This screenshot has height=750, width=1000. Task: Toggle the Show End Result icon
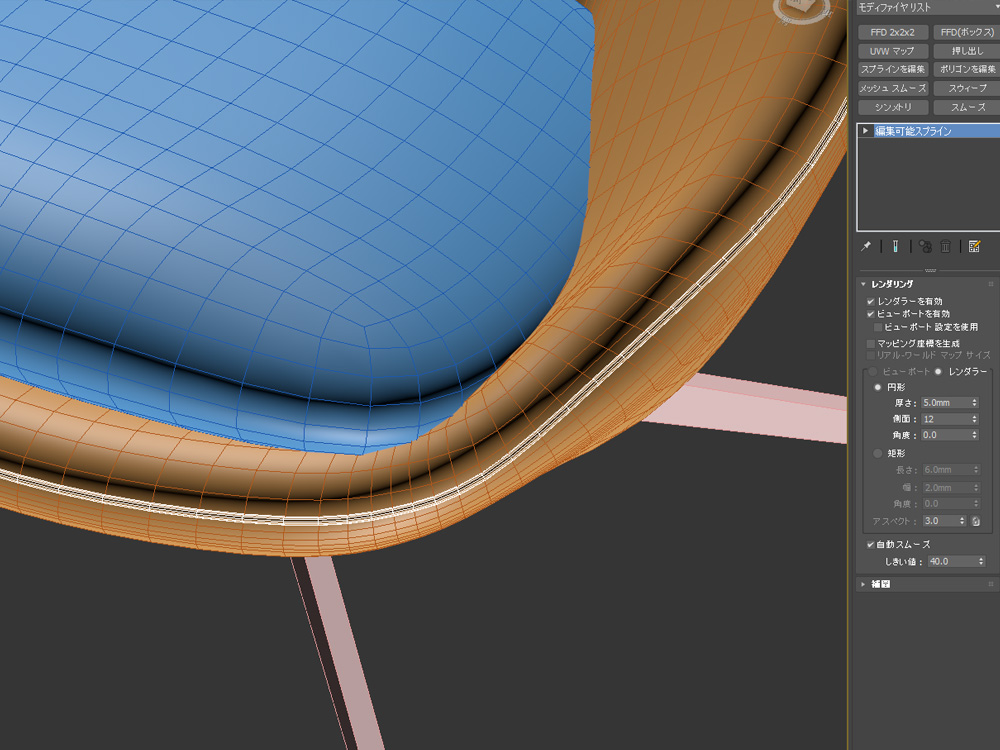(896, 246)
